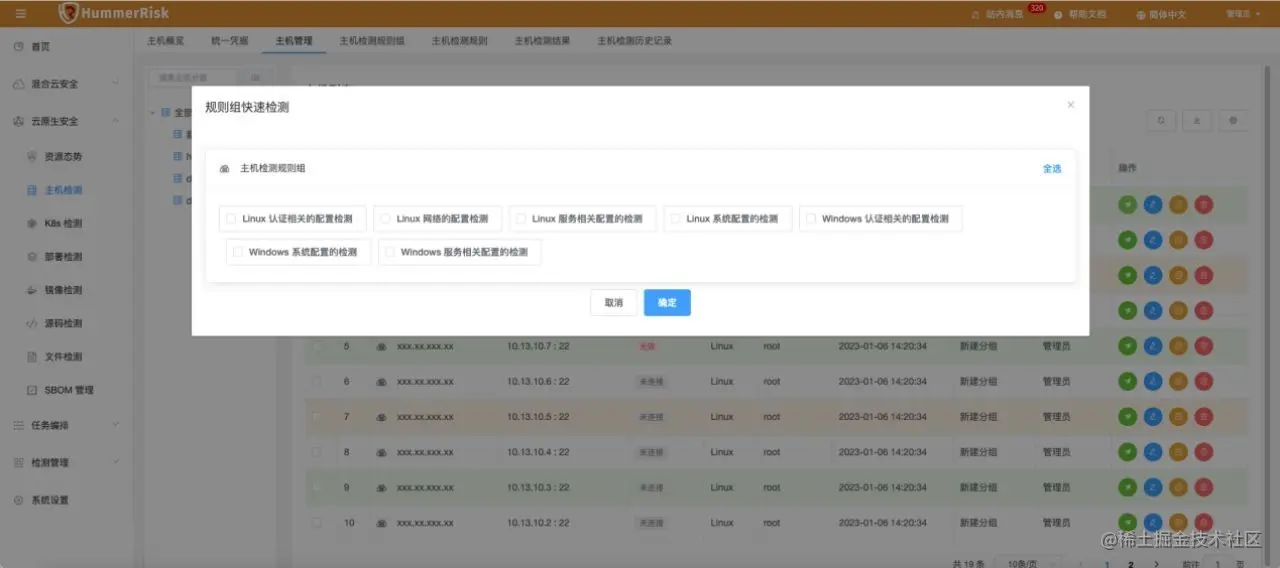Focus the 搜索主机分组 search field

point(192,77)
